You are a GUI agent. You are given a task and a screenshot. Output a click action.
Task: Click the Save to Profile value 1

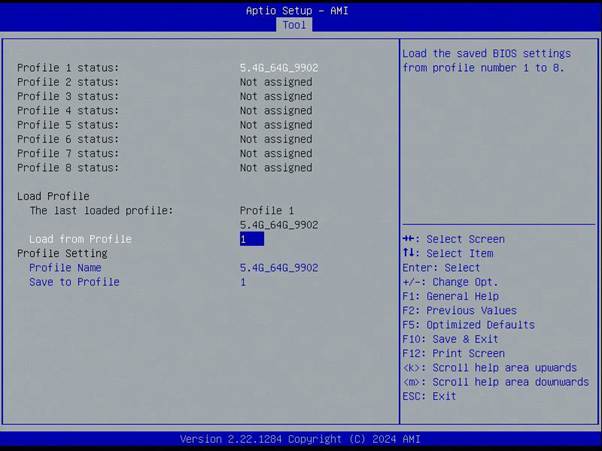pos(243,282)
